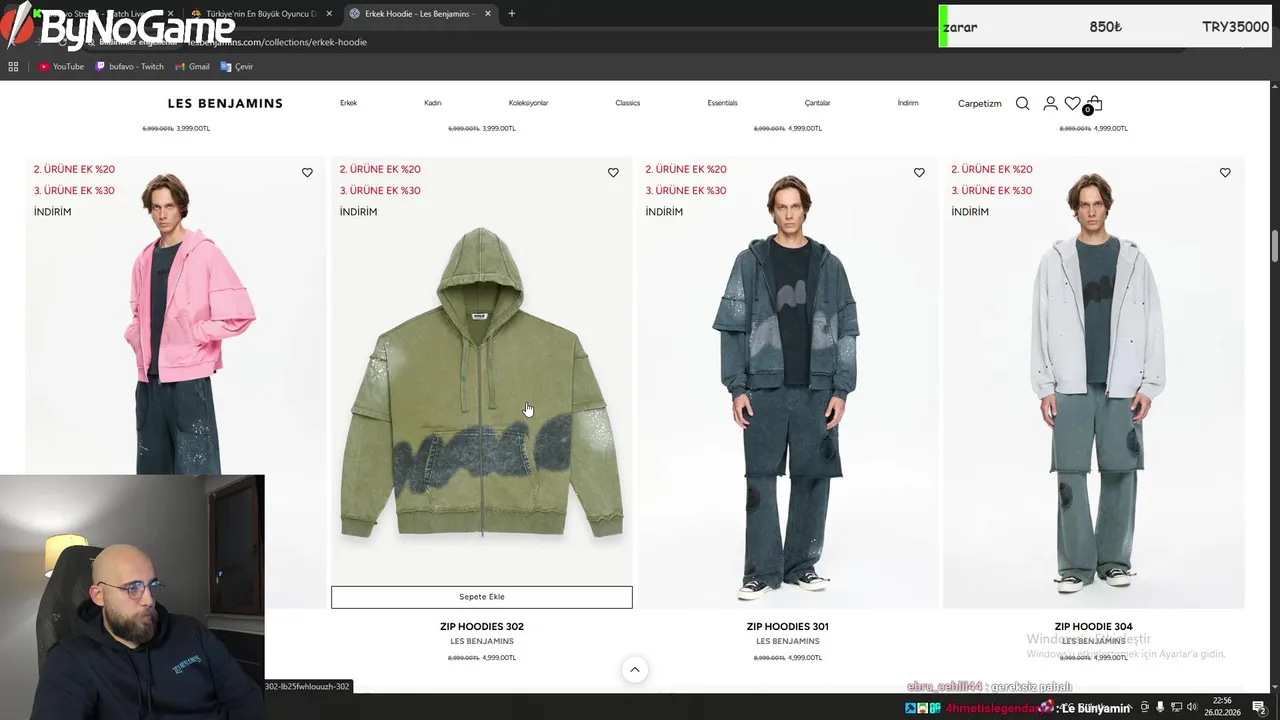The width and height of the screenshot is (1280, 720).
Task: Open the Windows notification center icon
Action: click(1259, 707)
